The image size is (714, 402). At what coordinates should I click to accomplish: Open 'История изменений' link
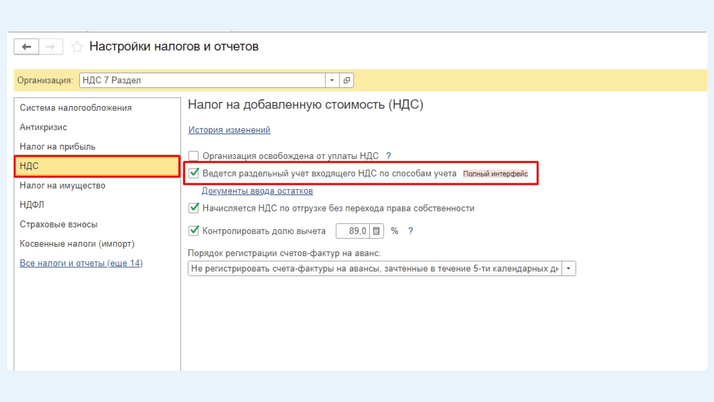(229, 130)
